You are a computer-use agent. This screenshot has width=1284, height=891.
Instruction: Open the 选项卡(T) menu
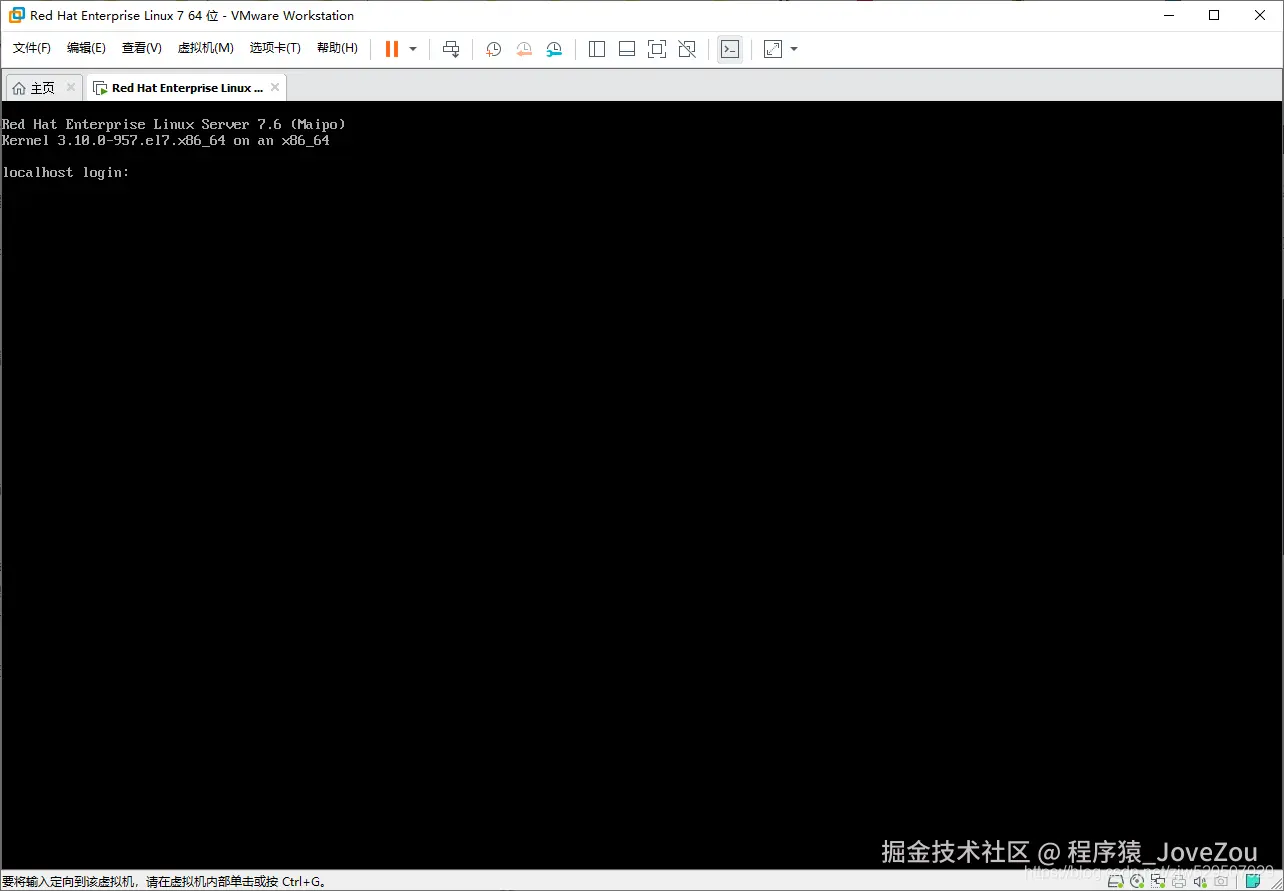pos(275,48)
